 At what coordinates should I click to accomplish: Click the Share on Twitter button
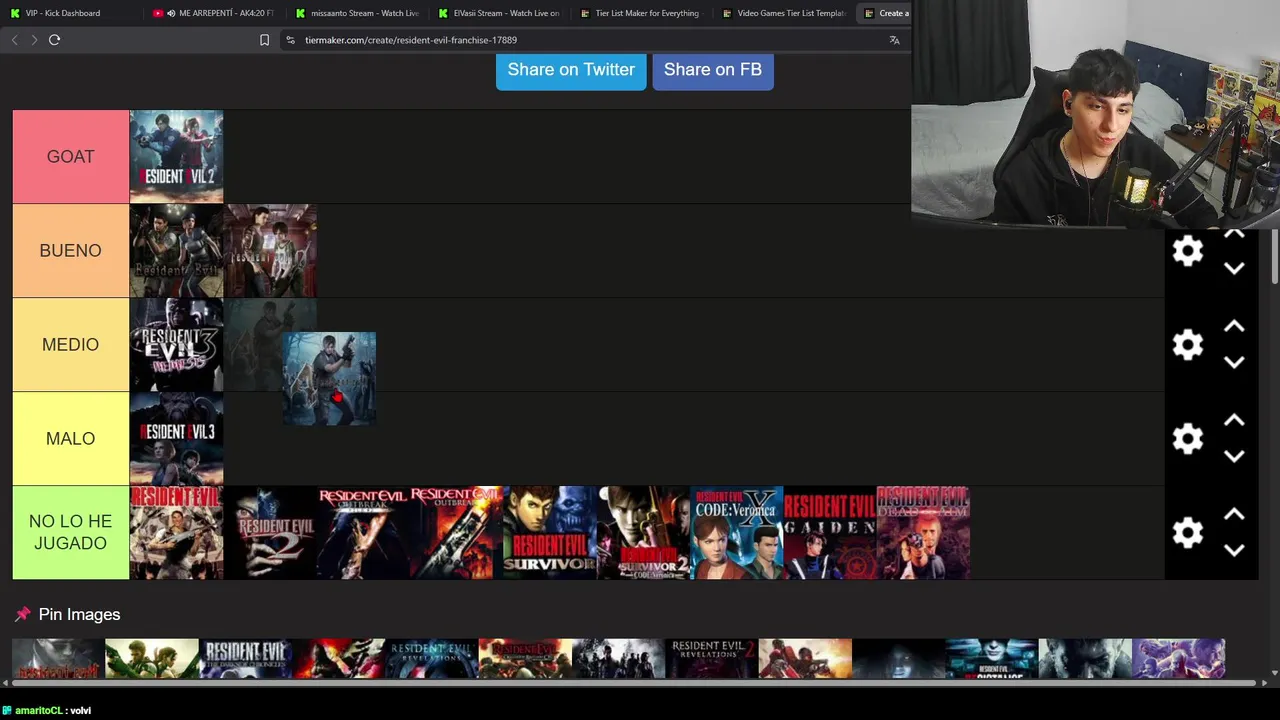(x=571, y=70)
